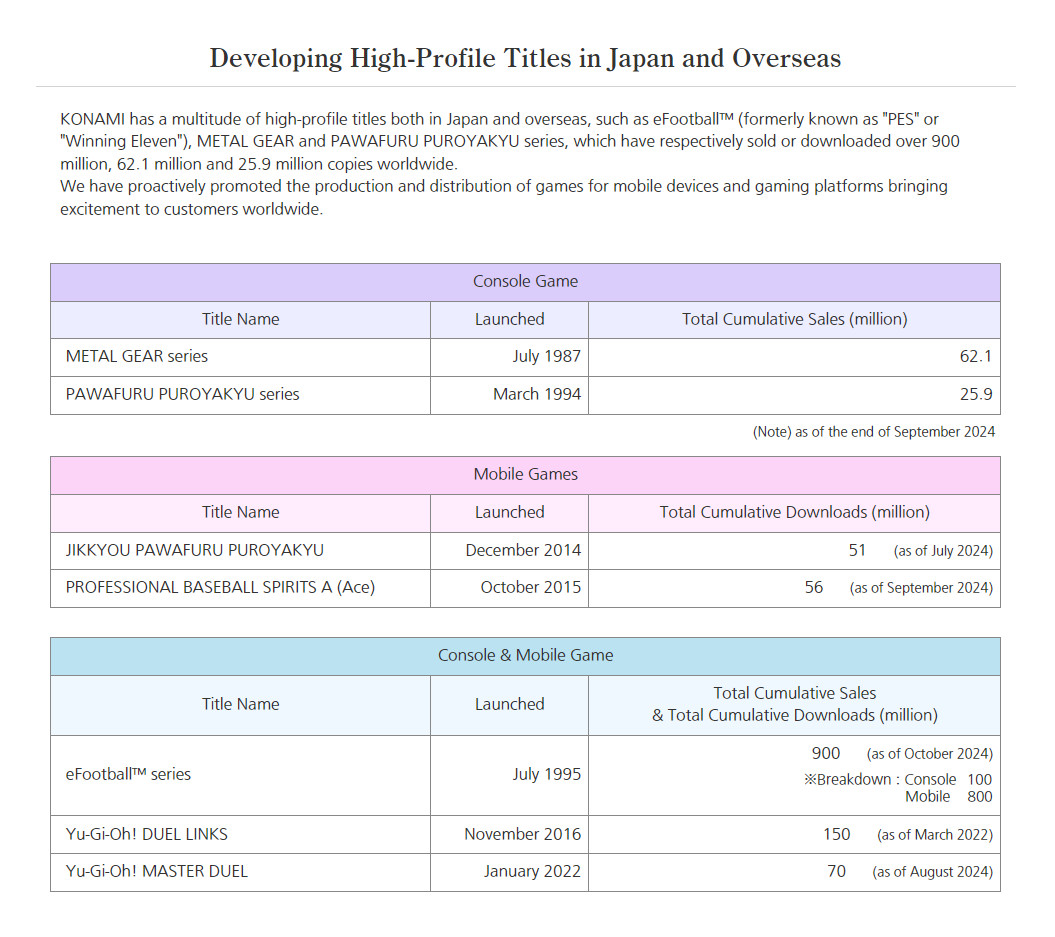Click PROFESSIONAL BASEBALL SPIRITS A (Ace) title

click(x=220, y=588)
